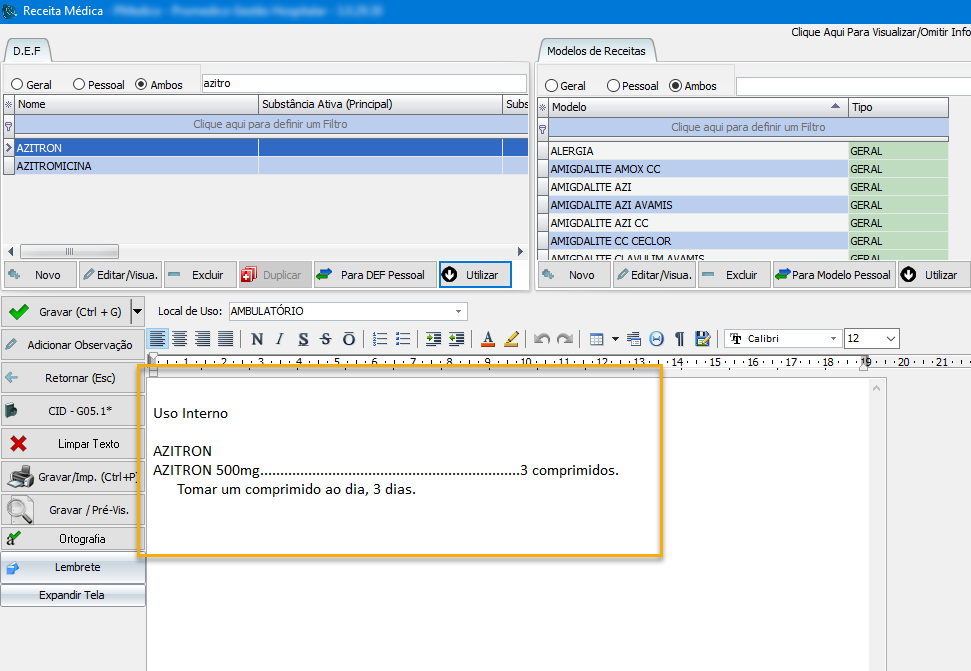Open the Local de Uso dropdown
The image size is (971, 671).
point(458,311)
